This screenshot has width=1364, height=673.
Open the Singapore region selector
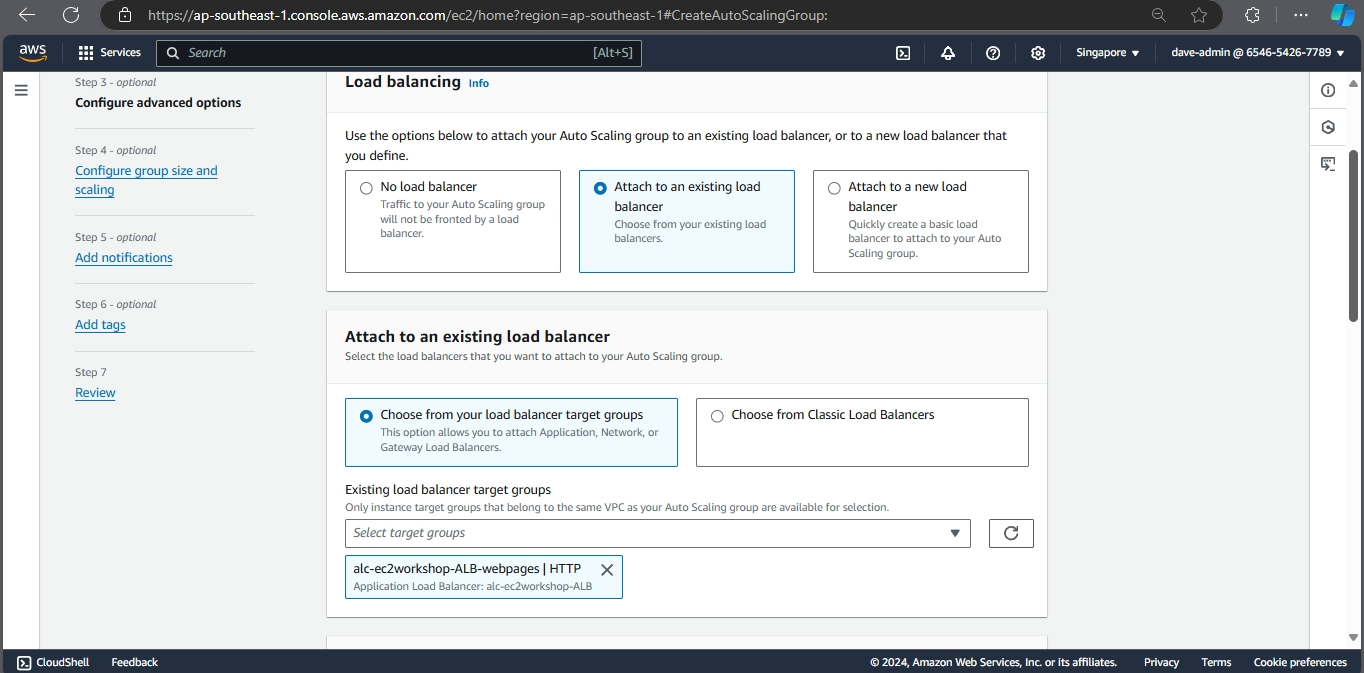coord(1107,53)
